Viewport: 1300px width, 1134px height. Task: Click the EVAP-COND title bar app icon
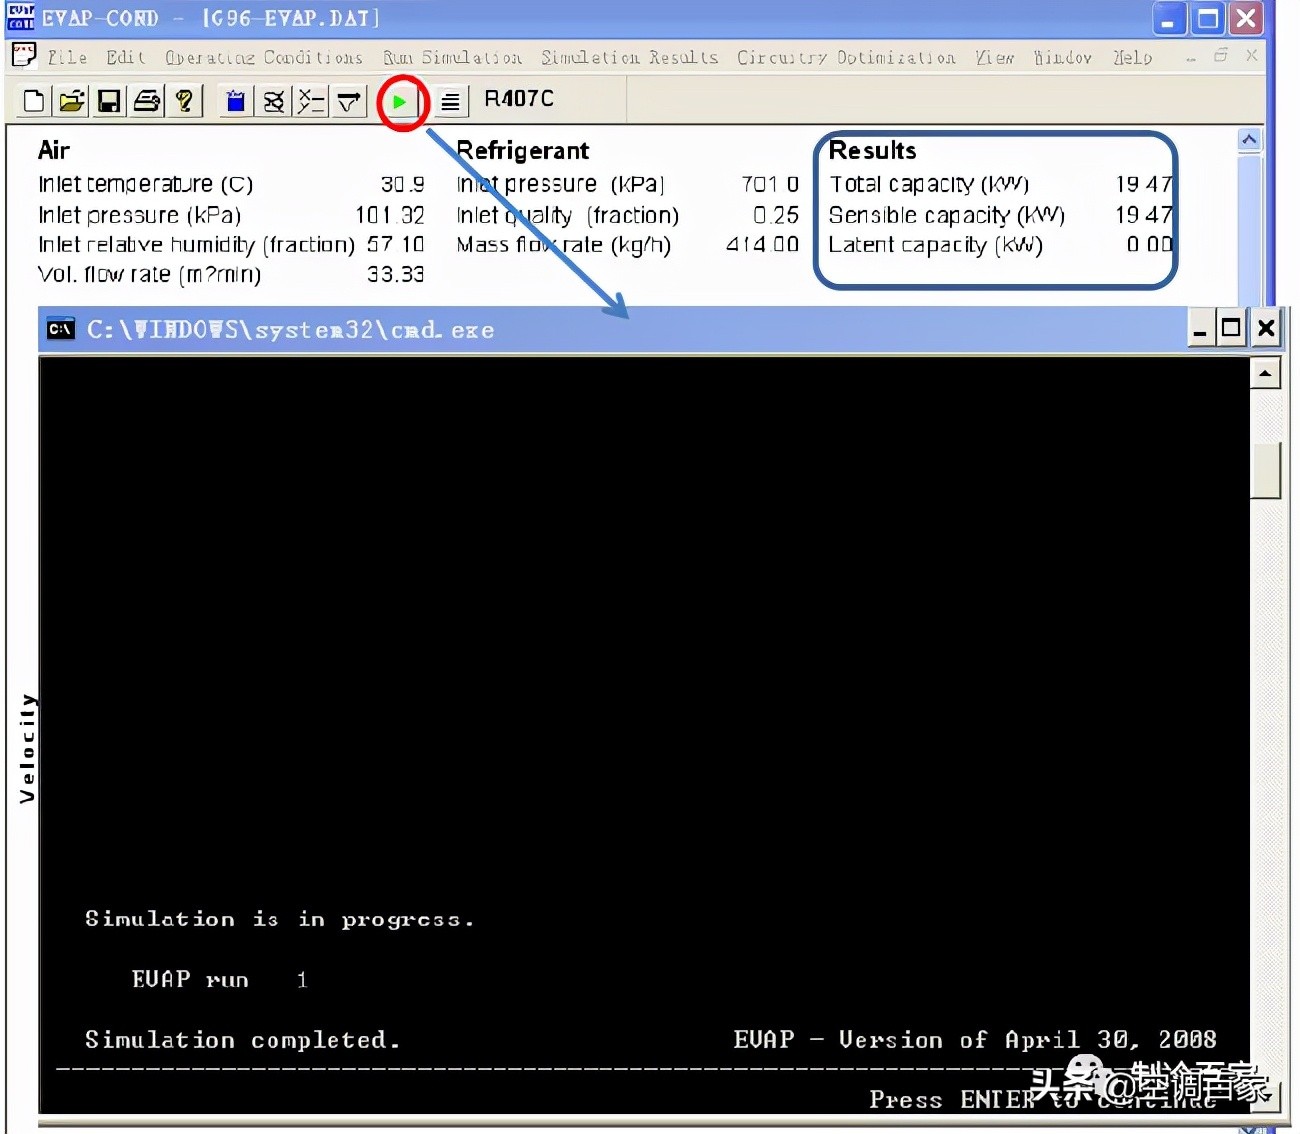[21, 17]
